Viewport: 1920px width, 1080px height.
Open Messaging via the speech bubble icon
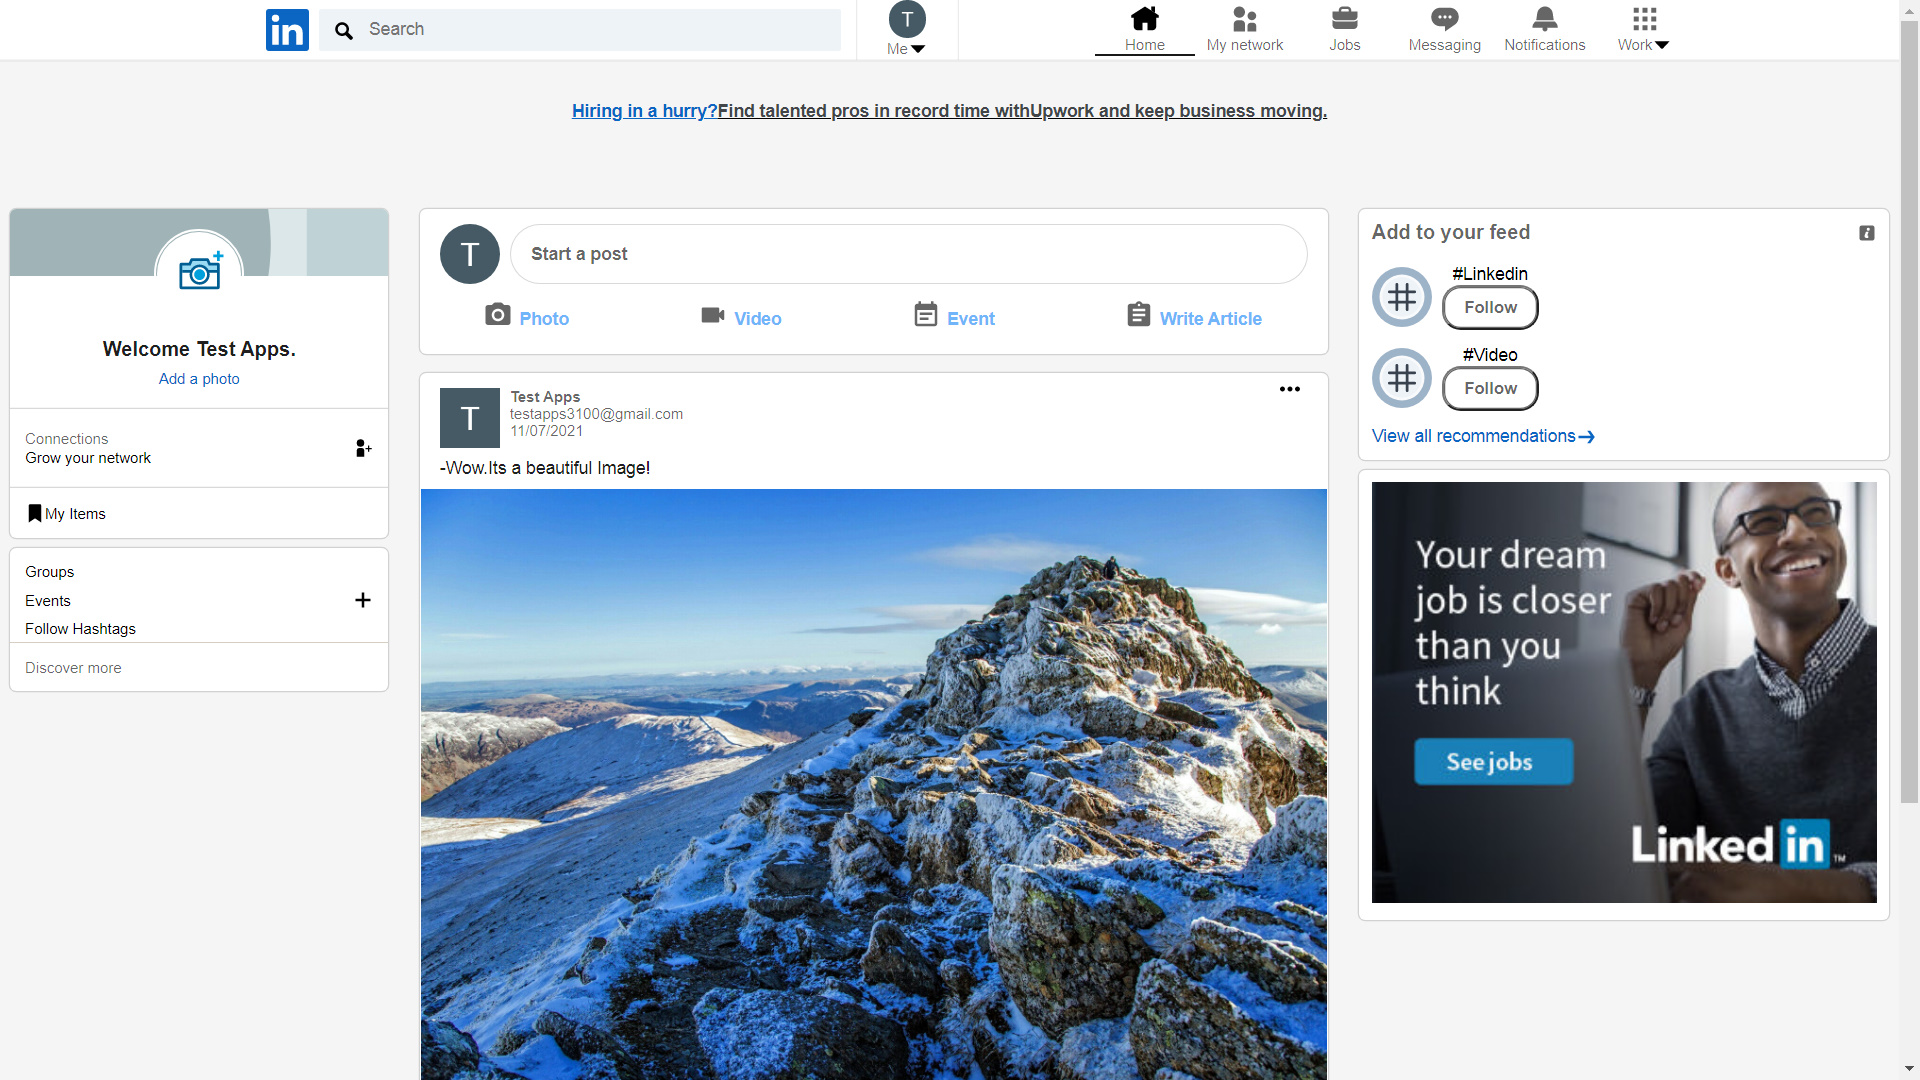click(x=1444, y=18)
